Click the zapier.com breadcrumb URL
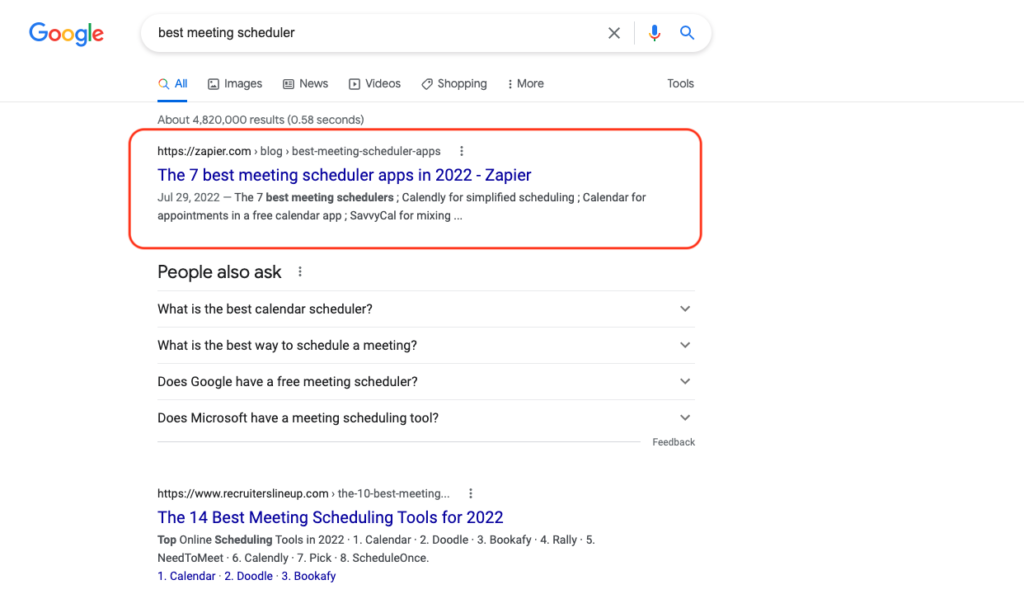The width and height of the screenshot is (1024, 613). point(298,151)
